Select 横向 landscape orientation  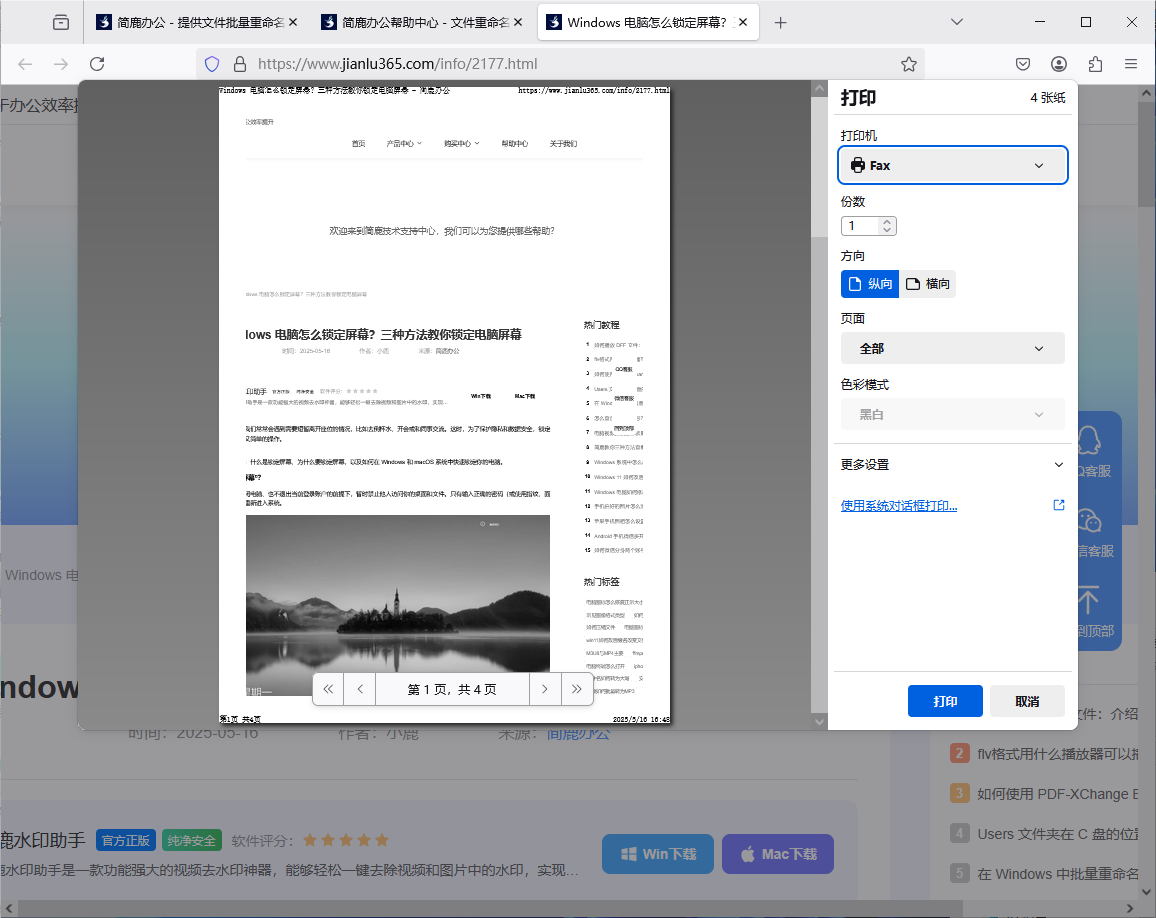point(928,283)
